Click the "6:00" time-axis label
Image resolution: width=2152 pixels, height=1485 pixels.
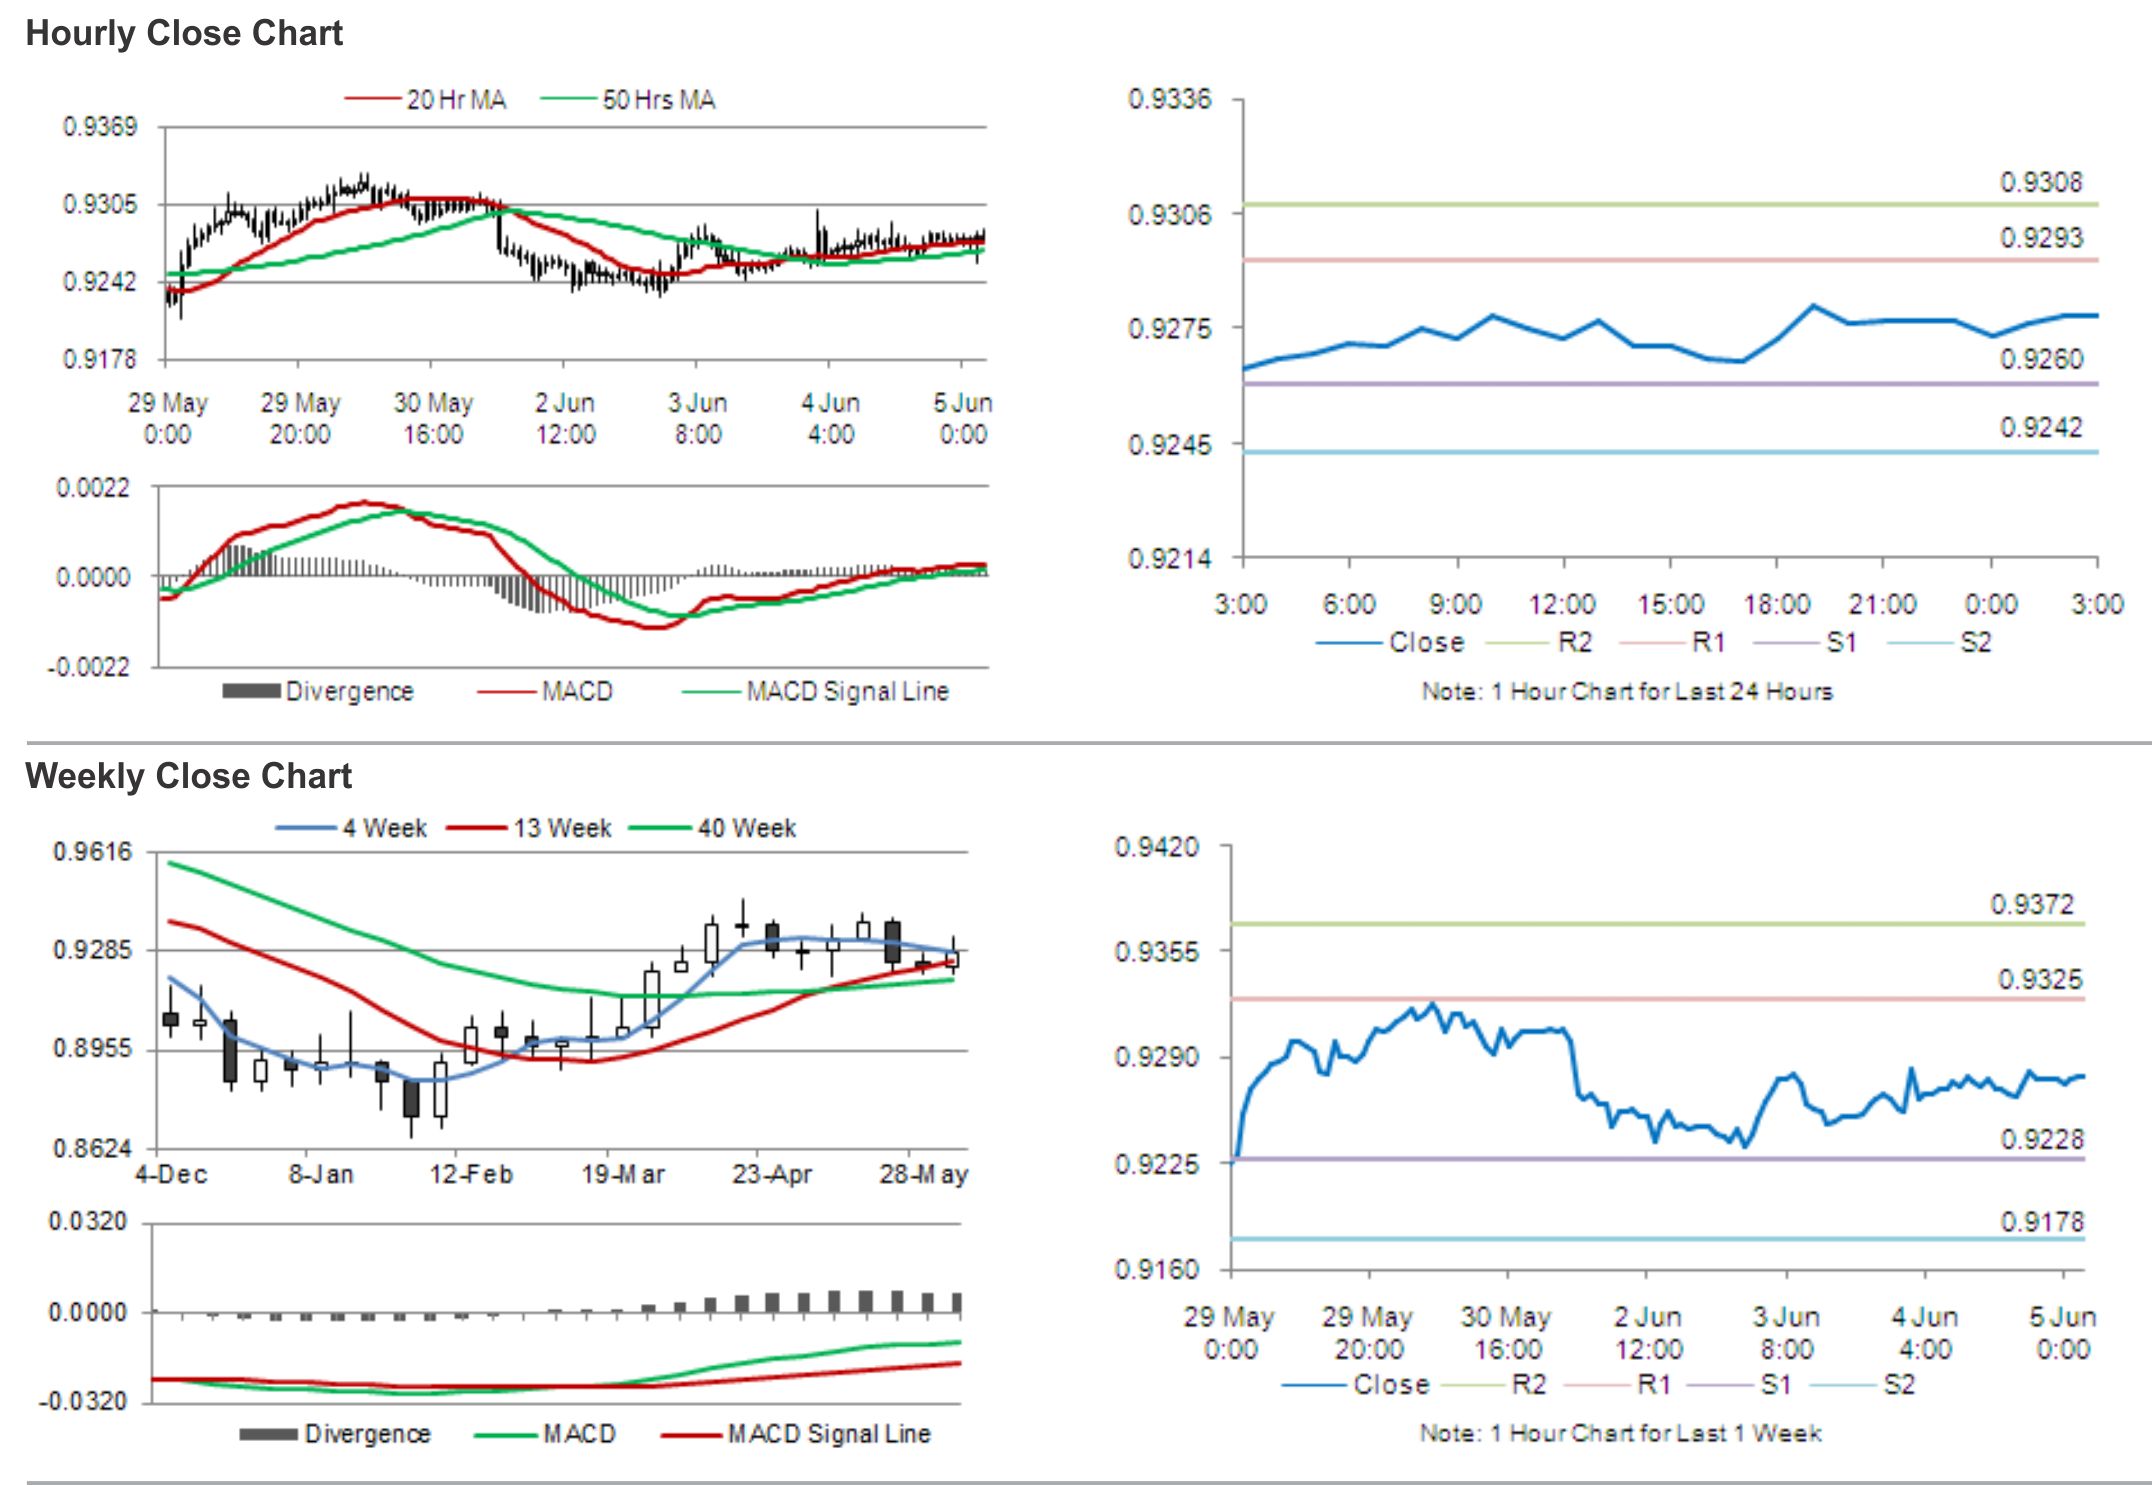(1348, 604)
